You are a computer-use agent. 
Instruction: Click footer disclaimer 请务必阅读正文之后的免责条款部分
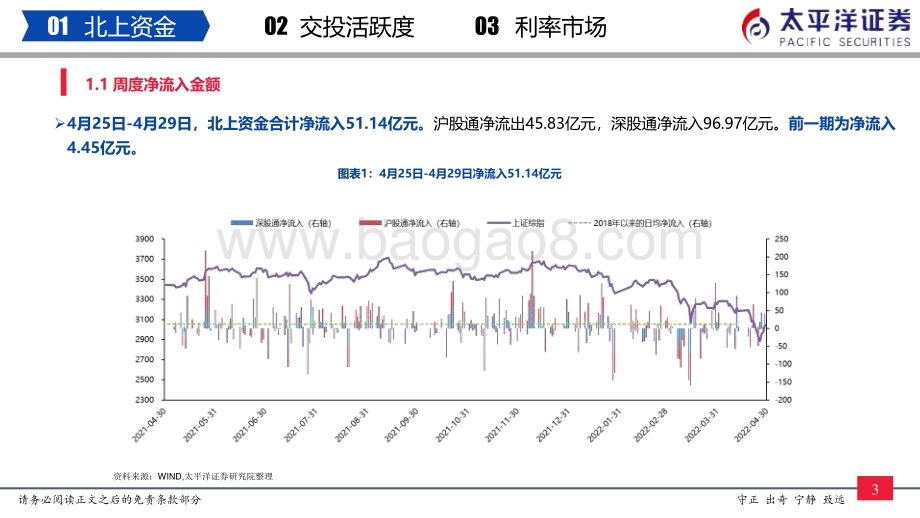[110, 500]
